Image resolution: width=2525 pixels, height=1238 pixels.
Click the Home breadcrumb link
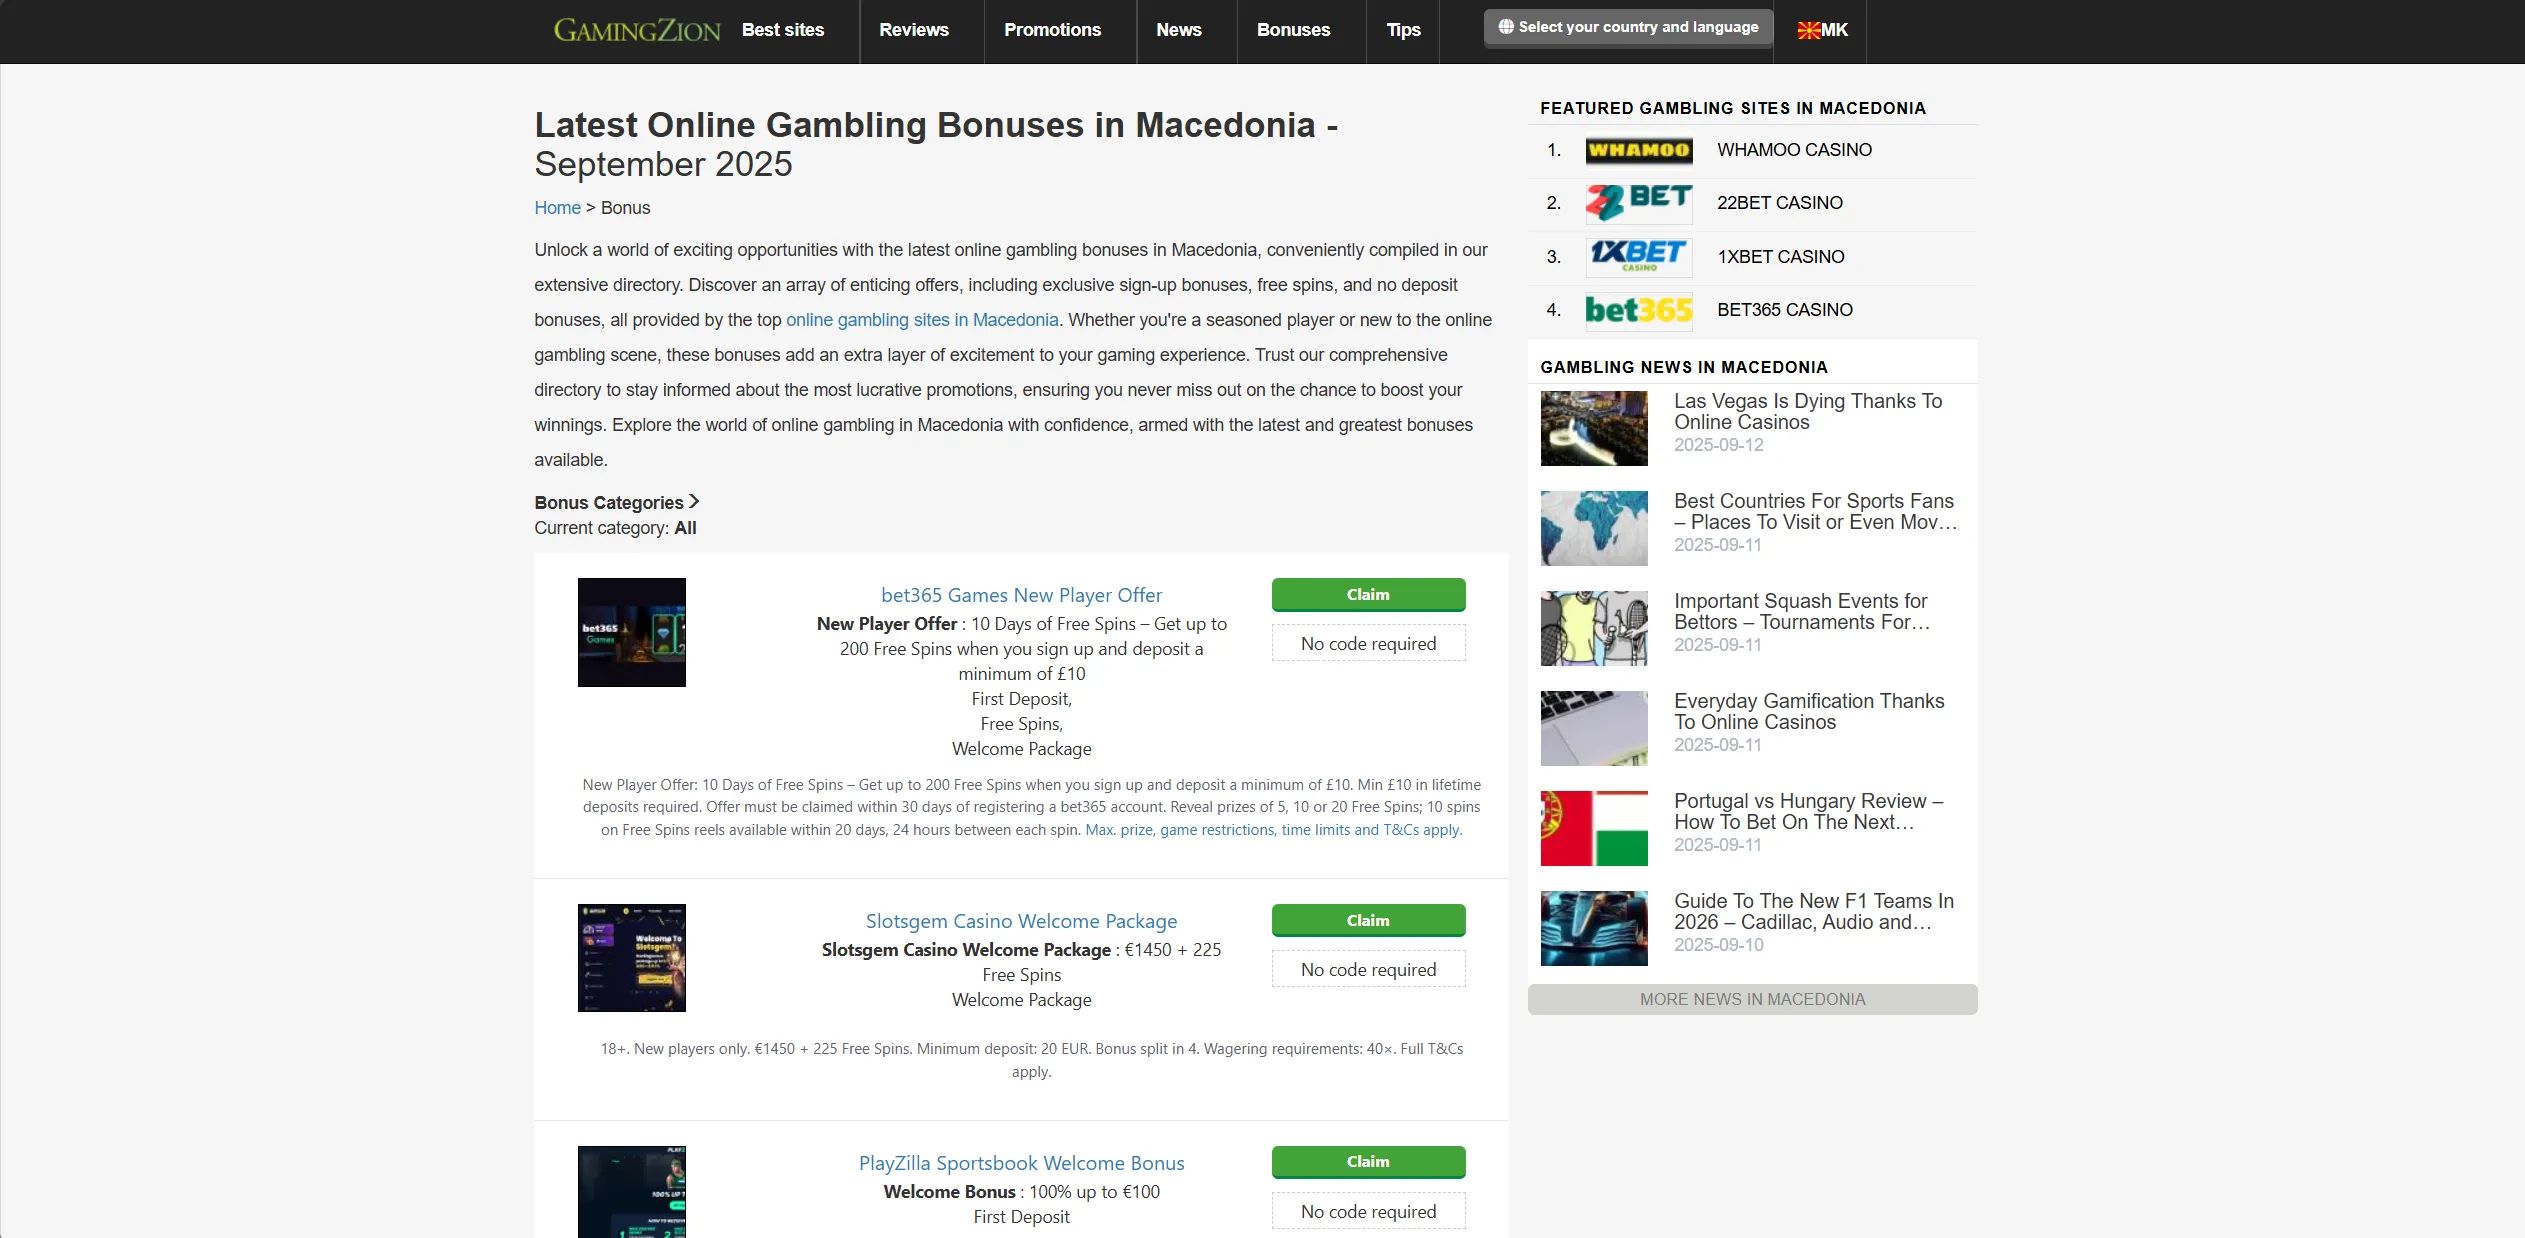[x=557, y=208]
